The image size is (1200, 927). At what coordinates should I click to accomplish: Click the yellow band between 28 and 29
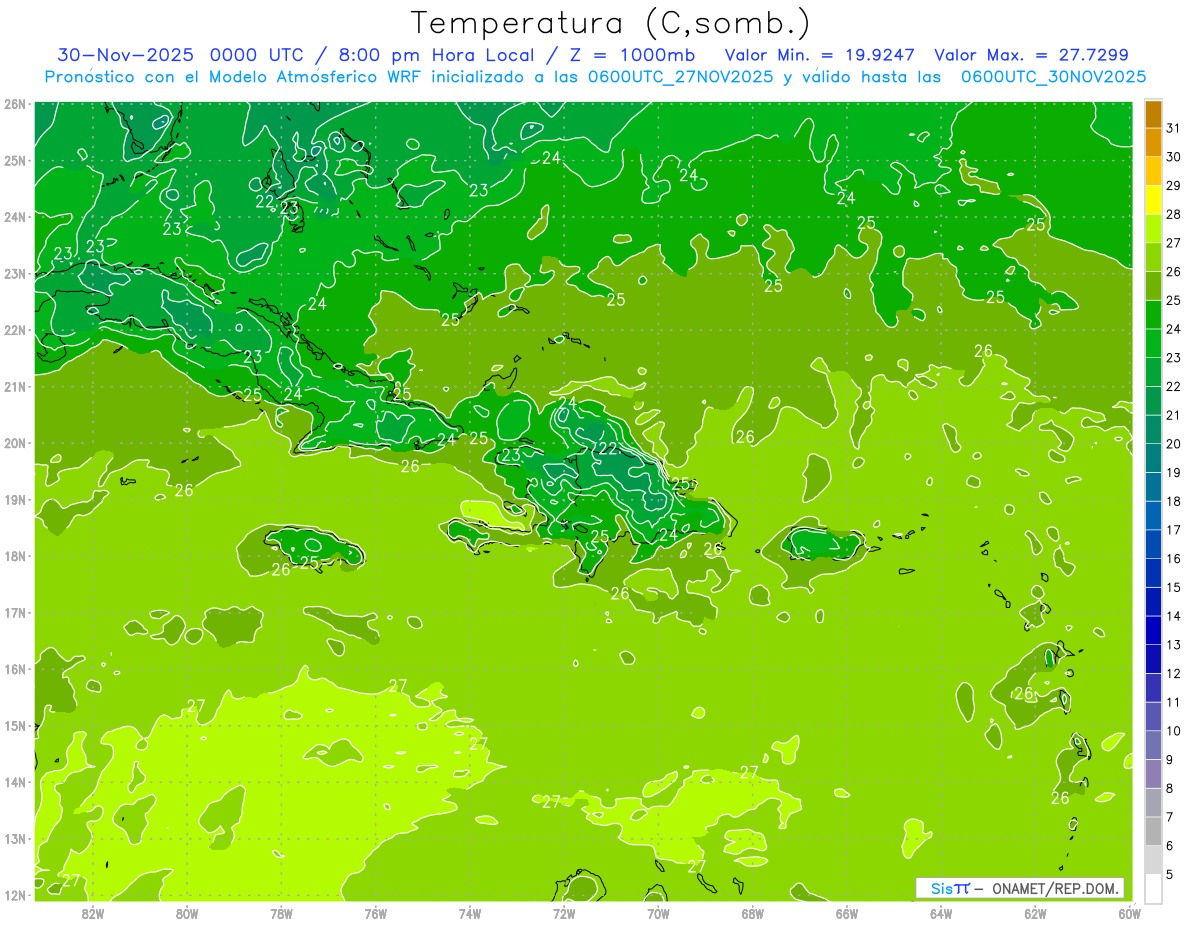coord(1153,200)
